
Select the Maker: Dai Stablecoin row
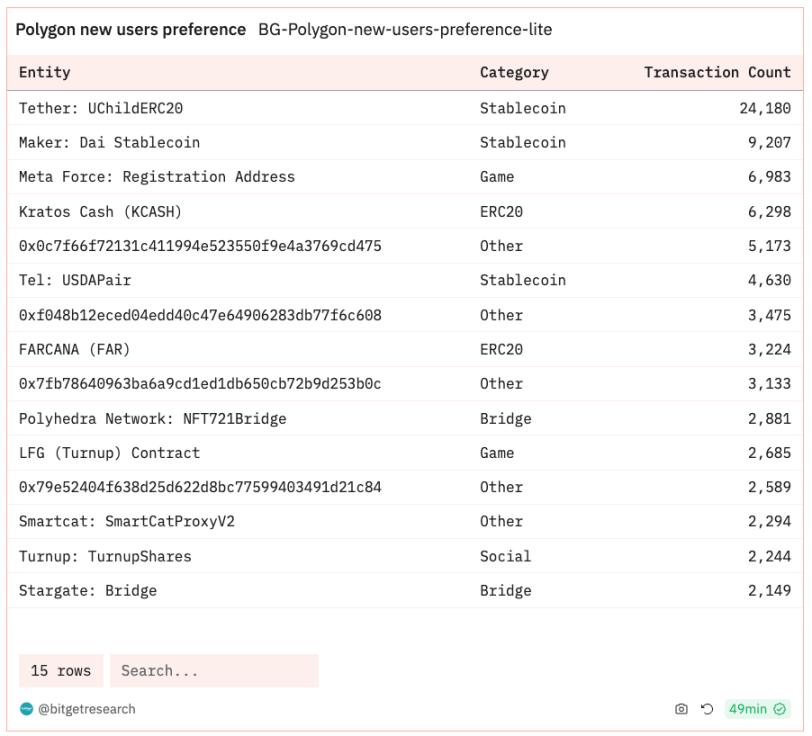click(405, 142)
